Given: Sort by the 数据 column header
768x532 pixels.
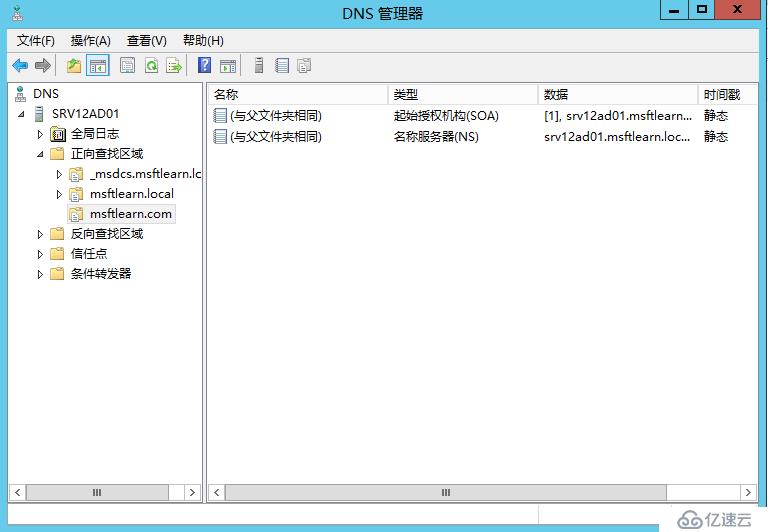Looking at the screenshot, I should [618, 94].
